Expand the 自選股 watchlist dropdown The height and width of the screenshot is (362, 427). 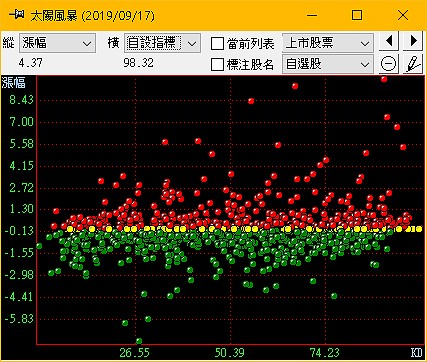click(x=328, y=64)
